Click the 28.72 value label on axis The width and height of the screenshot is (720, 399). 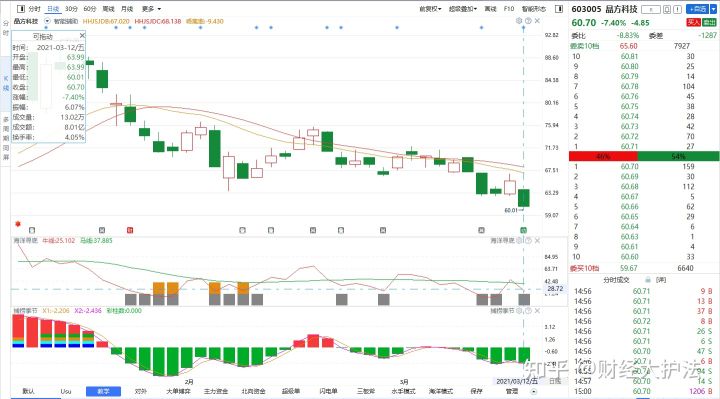555,289
